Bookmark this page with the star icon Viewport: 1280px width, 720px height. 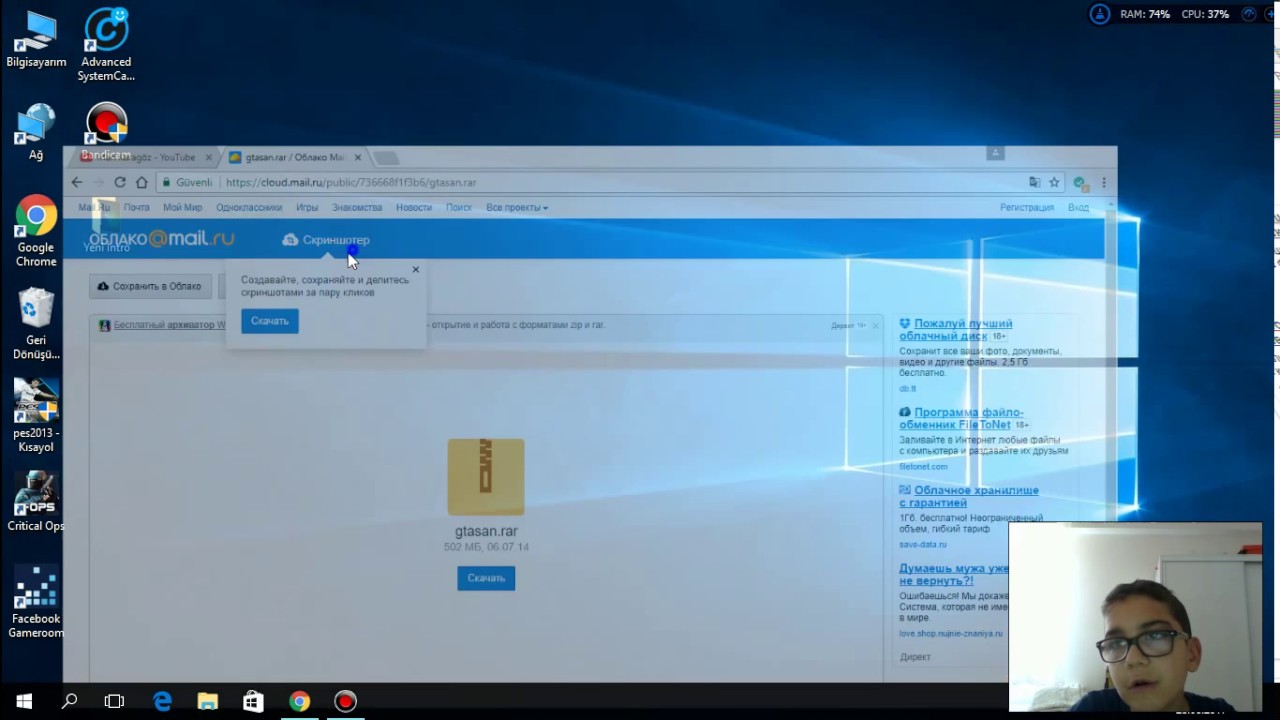[x=1054, y=182]
